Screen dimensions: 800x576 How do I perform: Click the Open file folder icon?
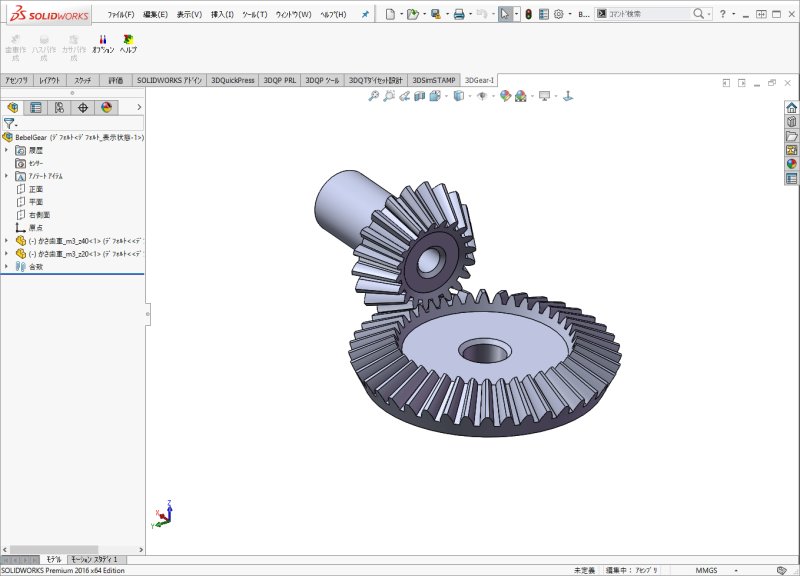click(412, 14)
